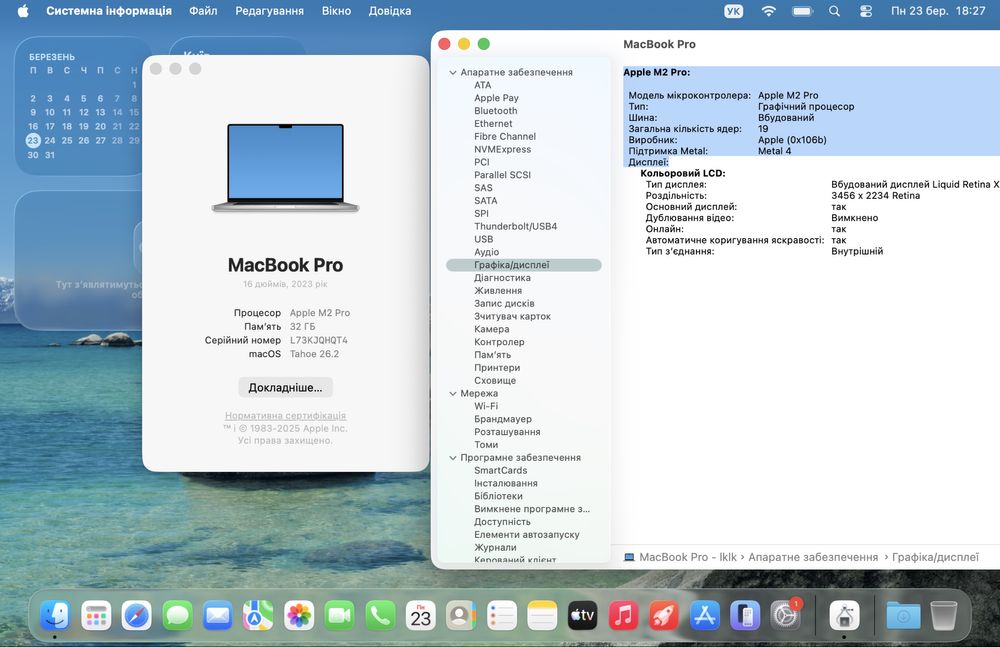Select Apple Pay in the sidebar

(496, 98)
